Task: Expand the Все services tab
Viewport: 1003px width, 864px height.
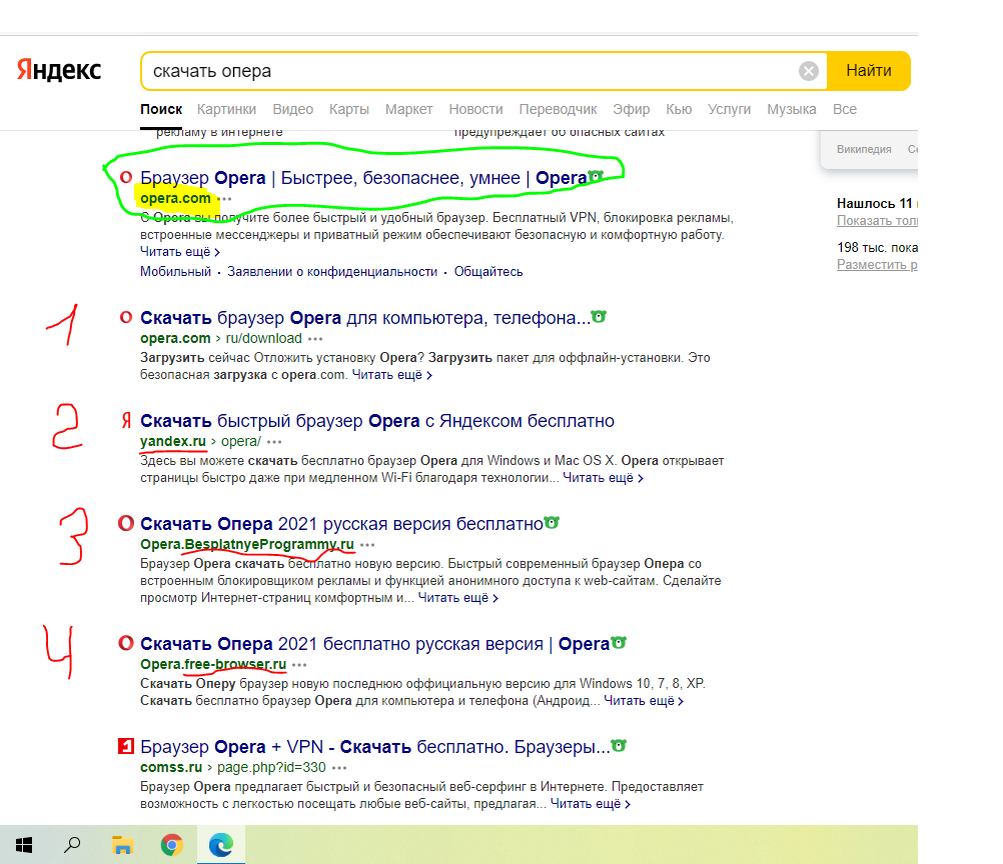Action: pos(844,109)
